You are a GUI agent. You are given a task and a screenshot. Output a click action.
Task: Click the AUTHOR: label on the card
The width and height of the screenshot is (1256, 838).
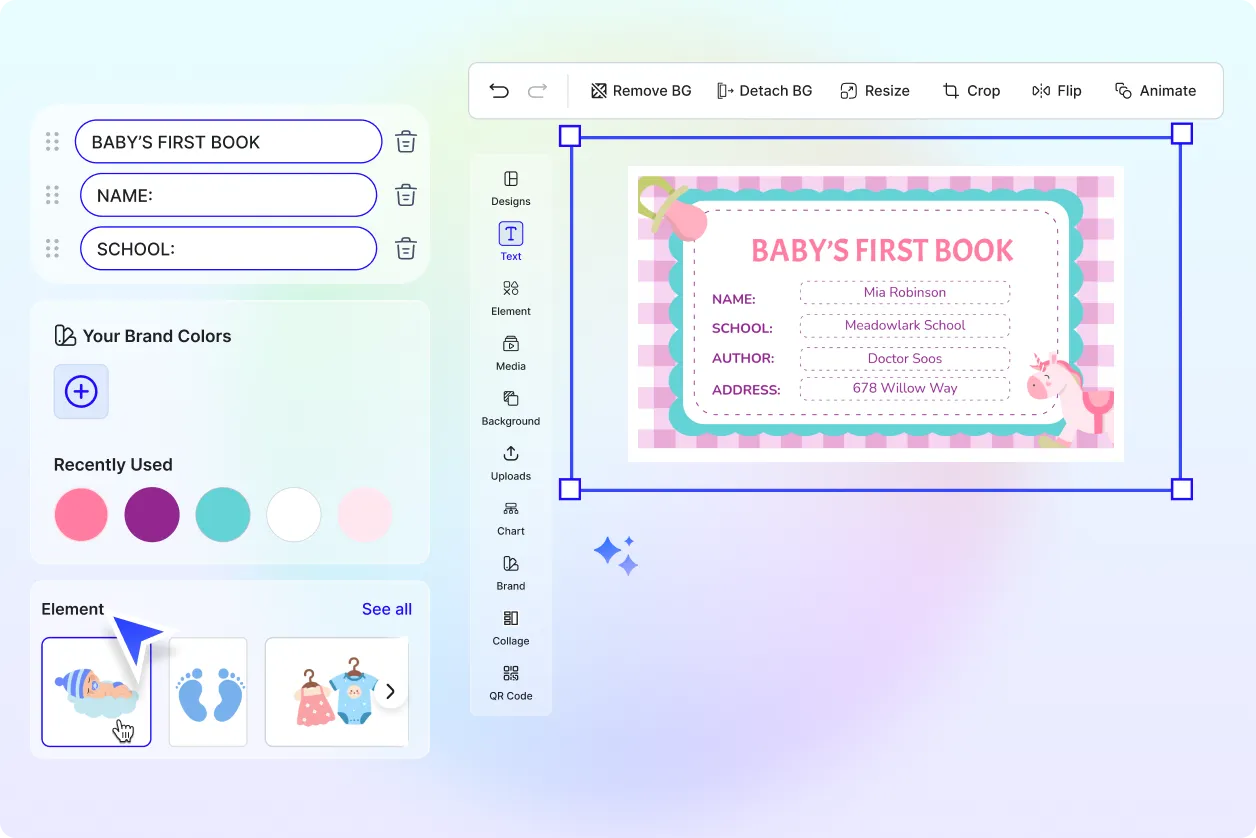743,358
